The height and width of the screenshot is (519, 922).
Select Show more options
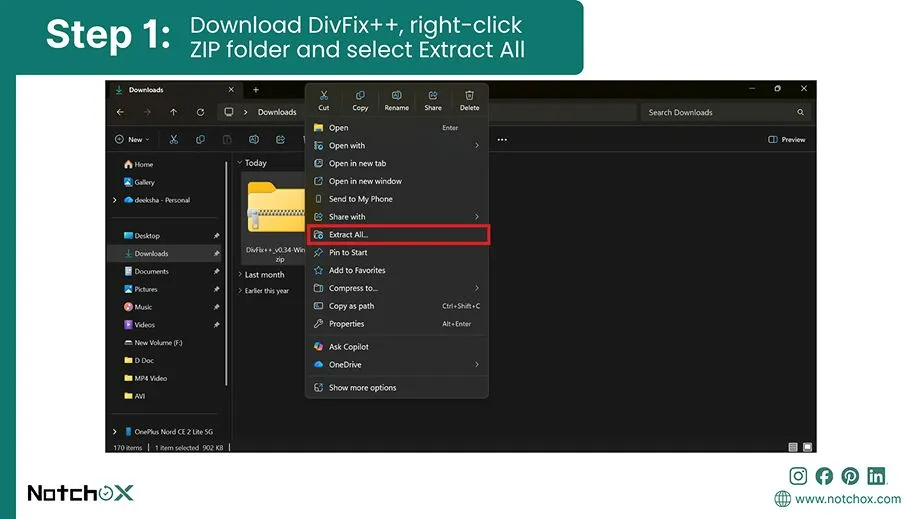click(x=397, y=387)
